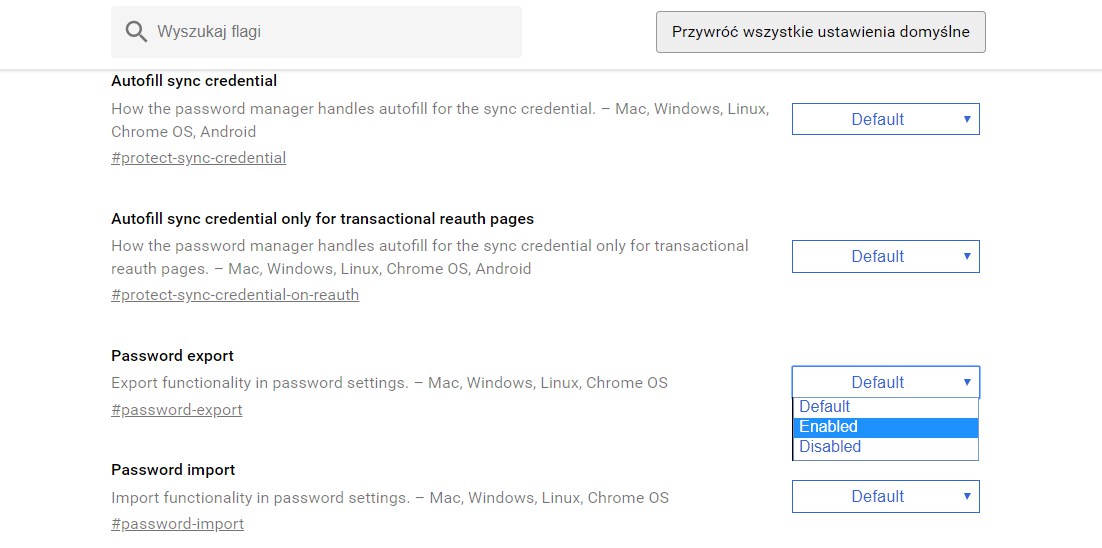
Task: Click the magnifier search icon
Action: 136,32
